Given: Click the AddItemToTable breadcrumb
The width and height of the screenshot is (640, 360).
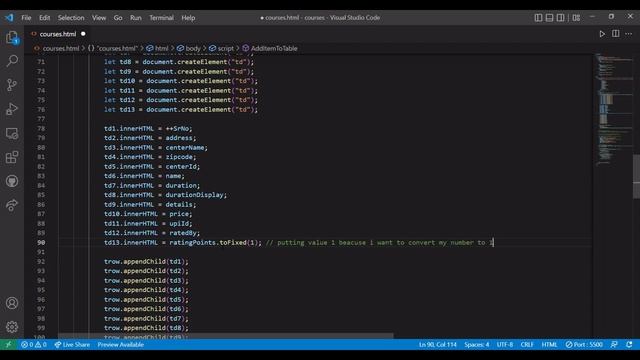Looking at the screenshot, I should pos(274,48).
